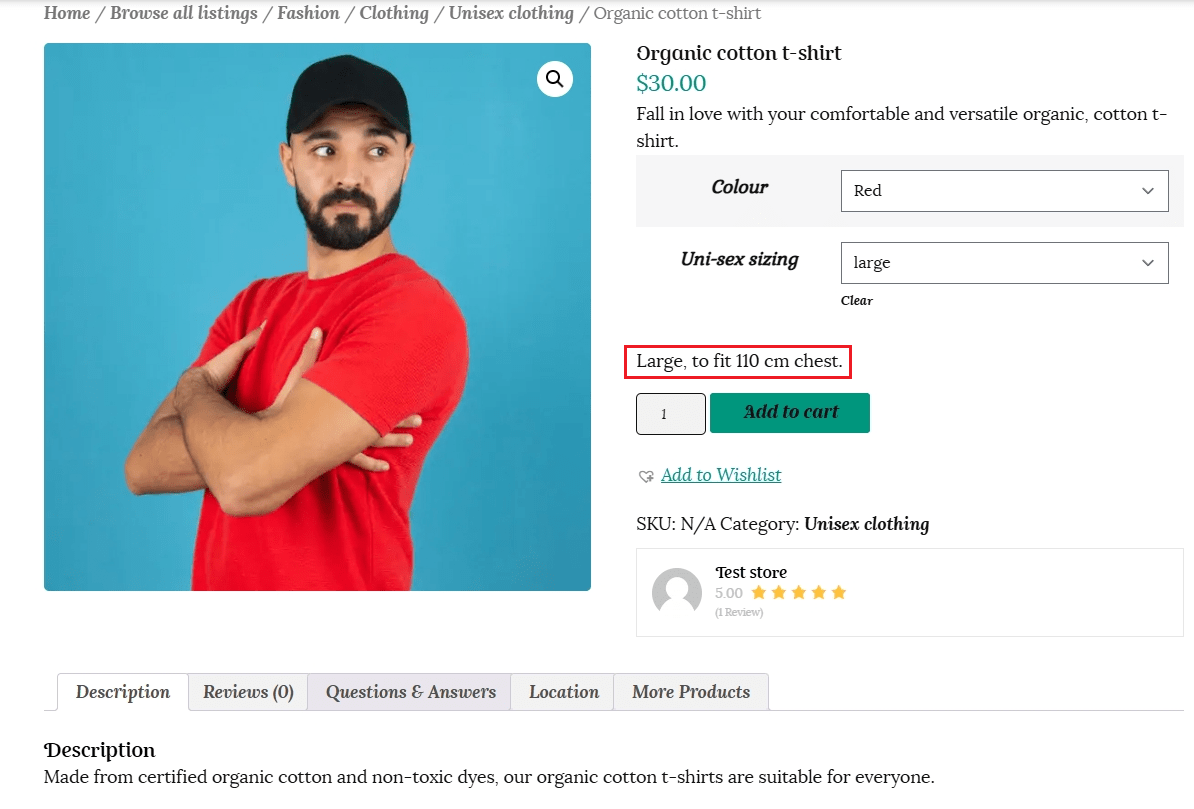The image size is (1194, 809).
Task: Click the Unisex clothing category link
Action: (x=866, y=524)
